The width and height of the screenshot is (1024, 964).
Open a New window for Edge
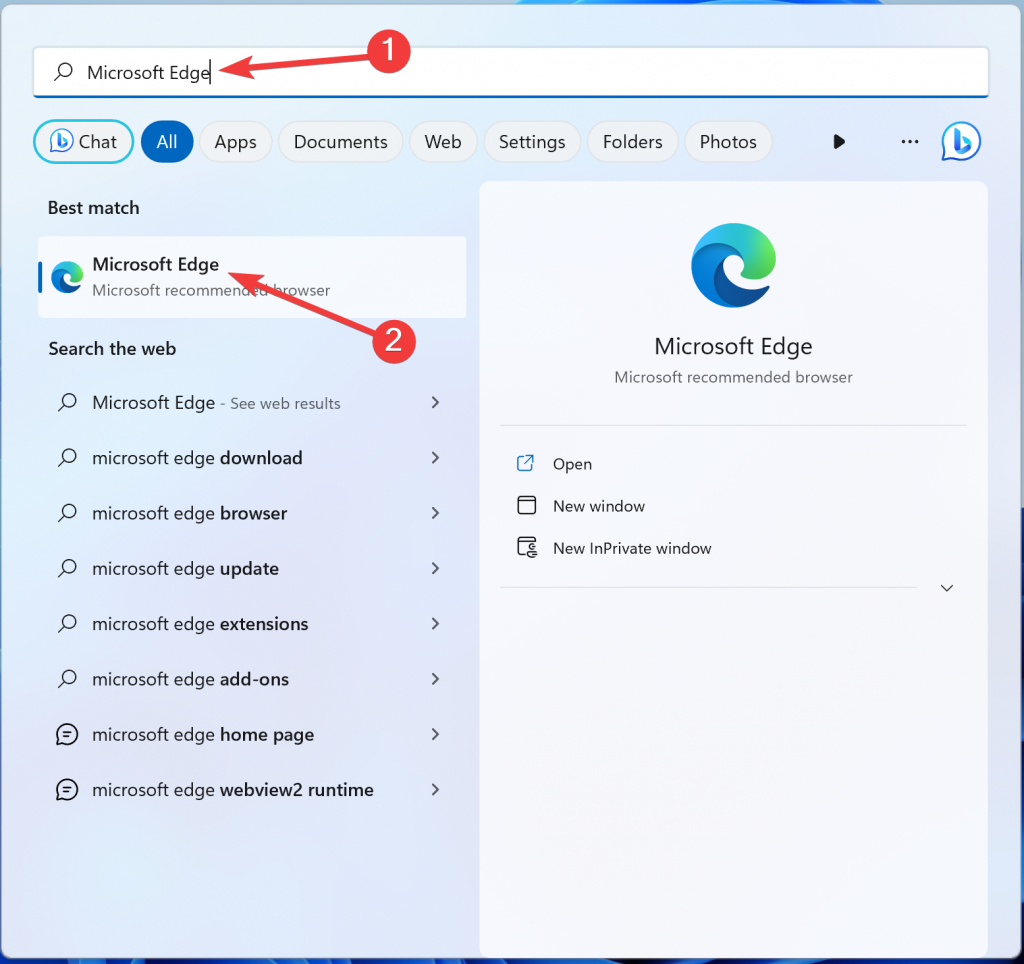tap(597, 506)
